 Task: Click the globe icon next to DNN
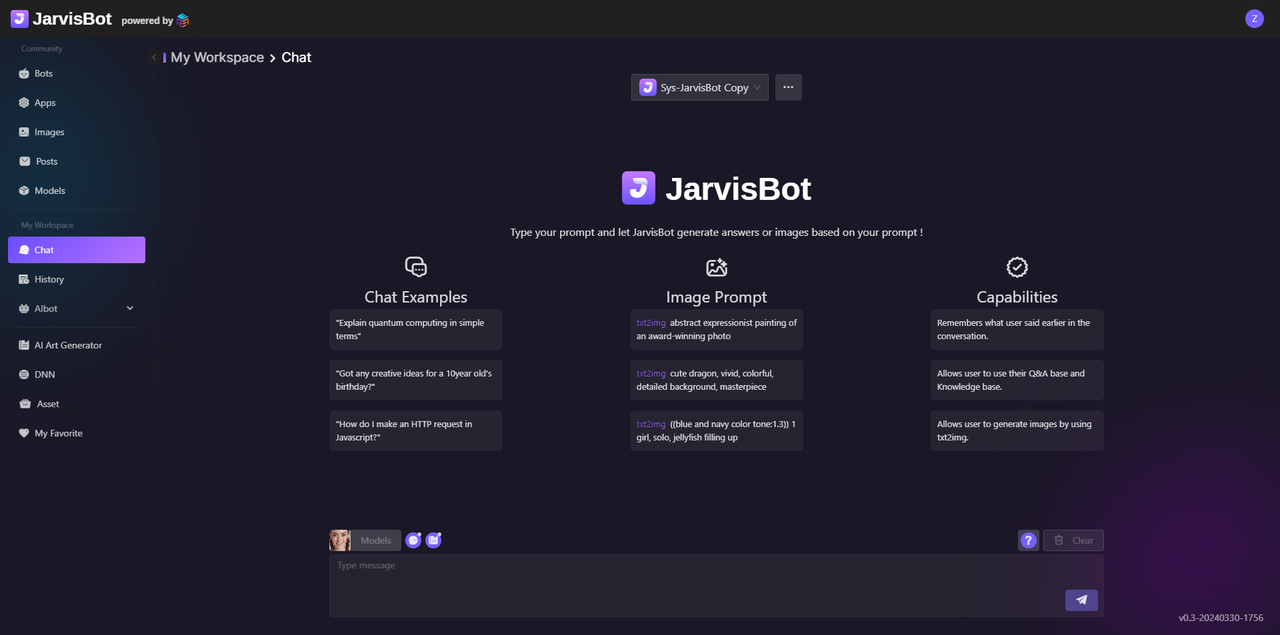(24, 374)
